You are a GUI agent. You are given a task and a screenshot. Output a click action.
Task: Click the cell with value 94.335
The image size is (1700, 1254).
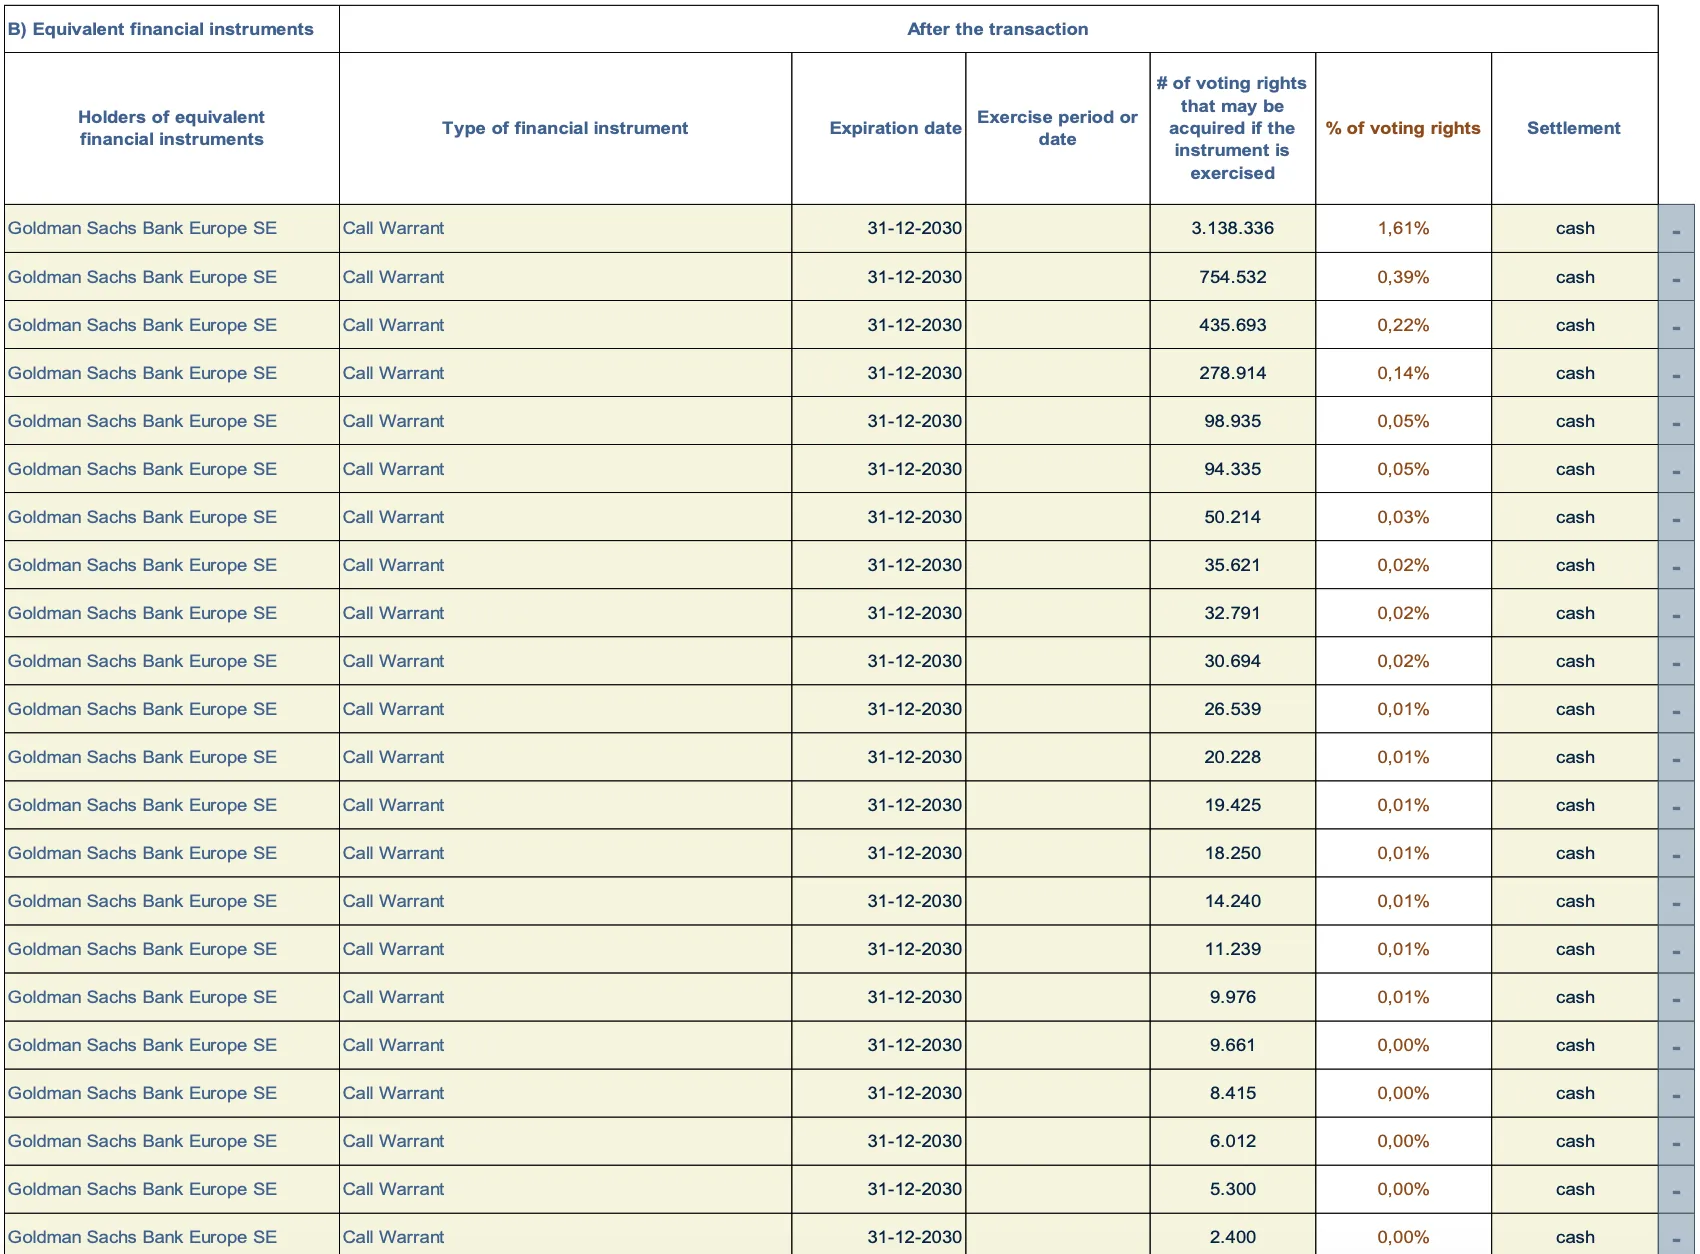pyautogui.click(x=1233, y=469)
